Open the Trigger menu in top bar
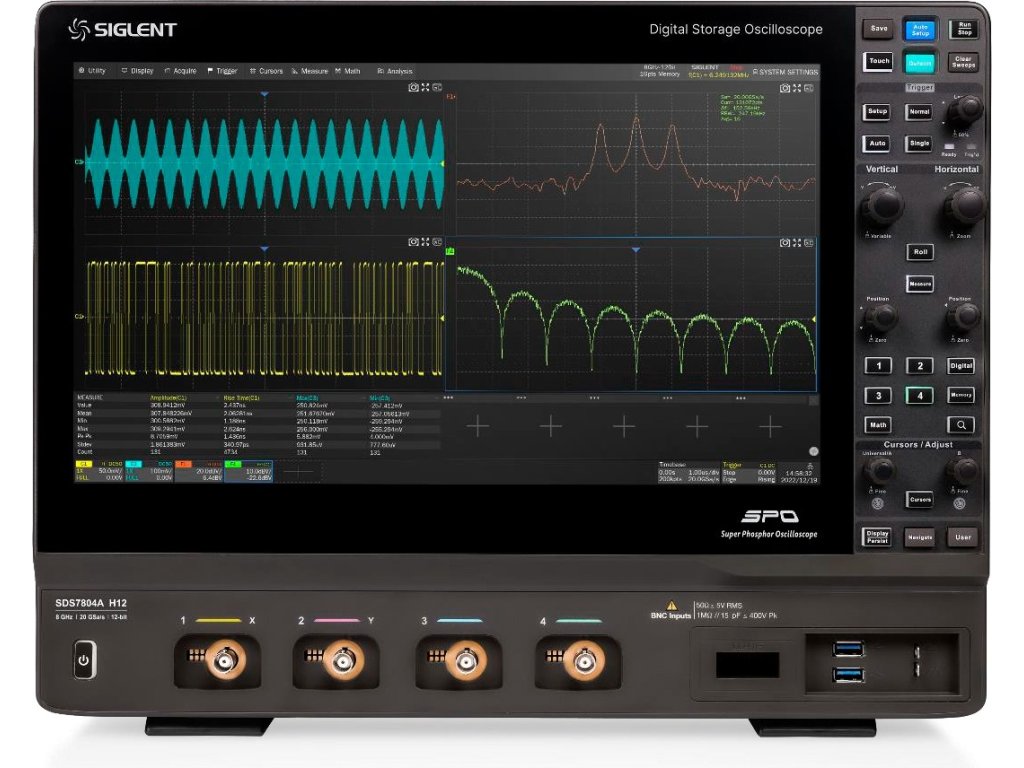 coord(223,71)
